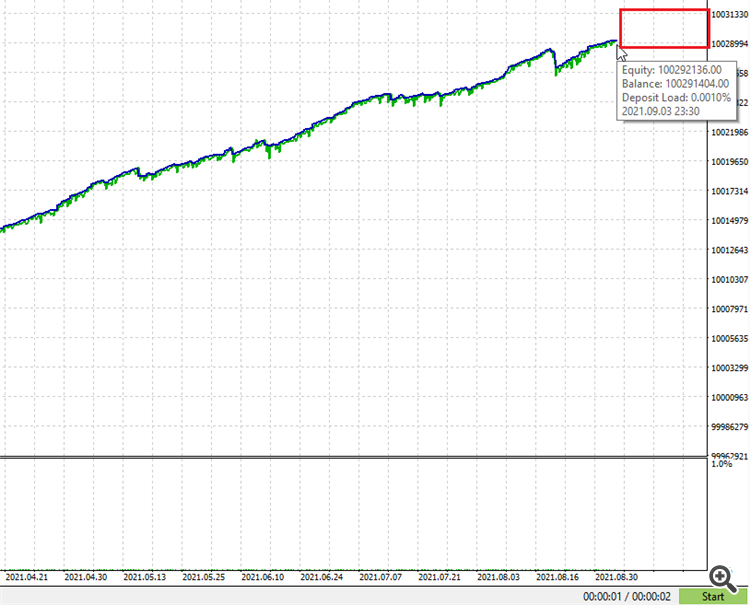Screen dimensions: 750x605
Task: Click the 2021.04.21 date label
Action: tap(27, 577)
